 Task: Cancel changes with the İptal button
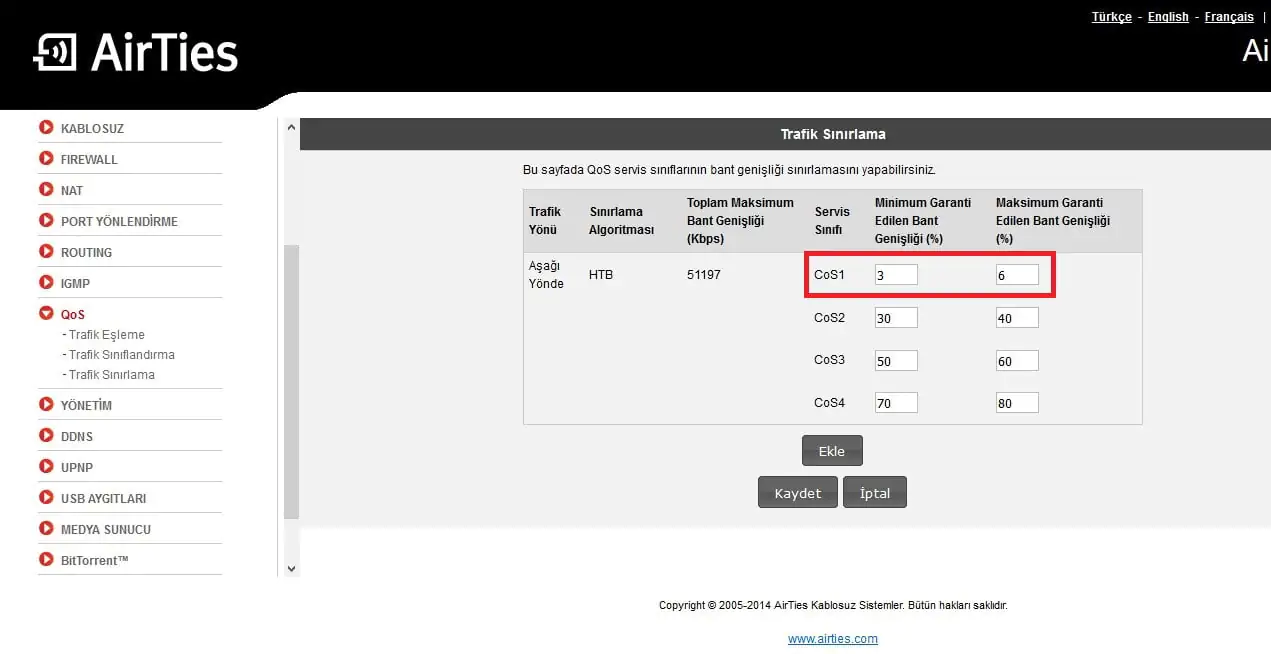(x=874, y=493)
